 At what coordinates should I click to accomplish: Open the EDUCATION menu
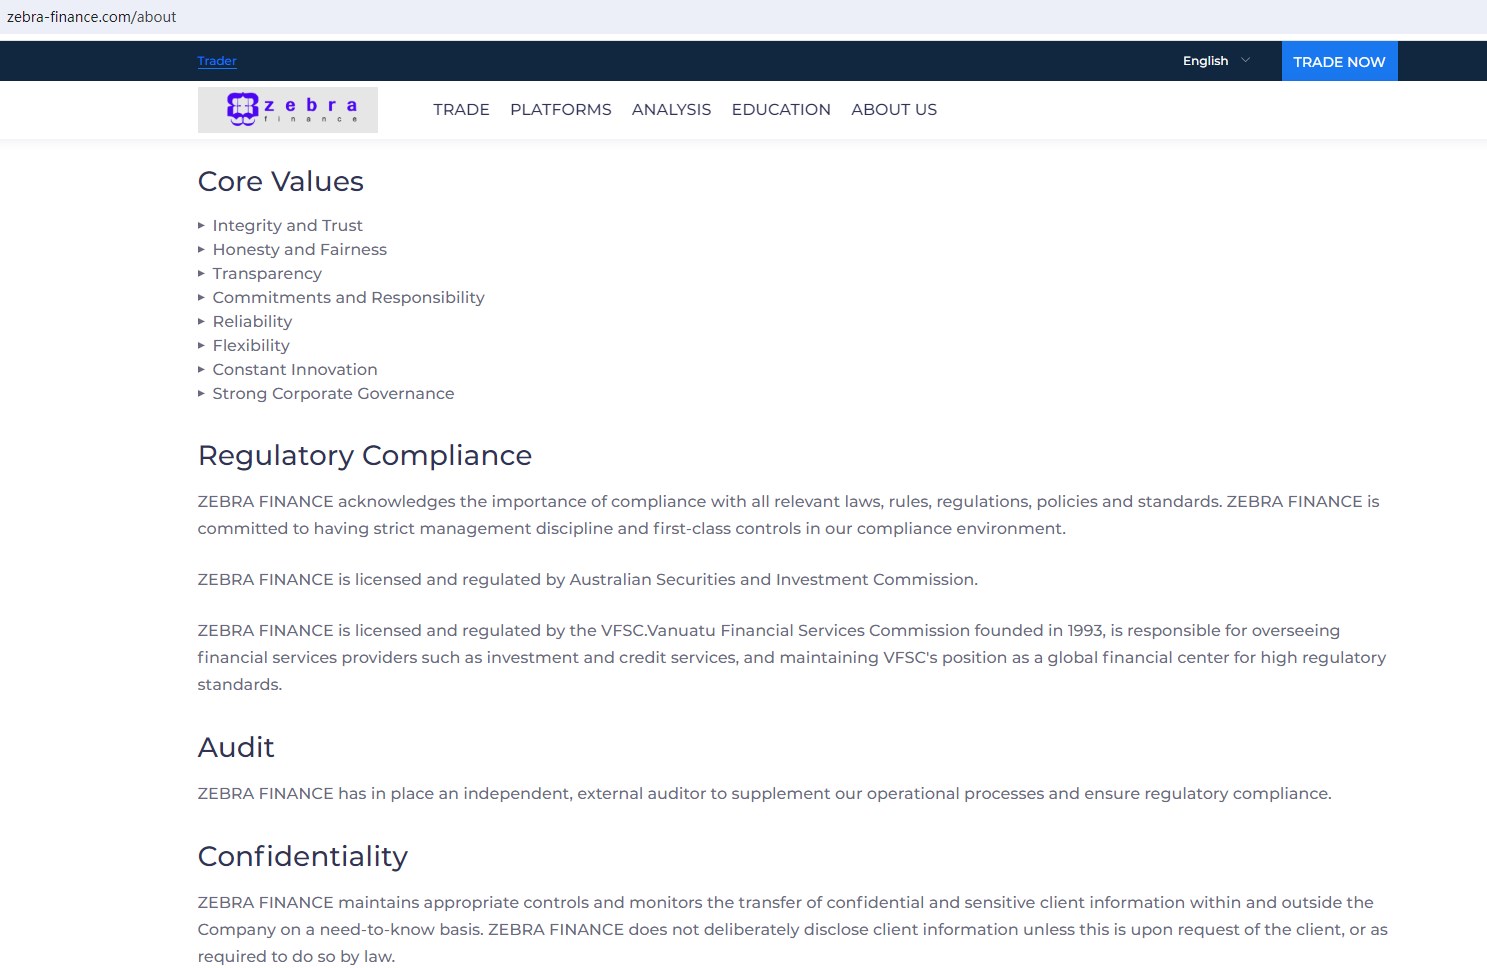pos(781,110)
